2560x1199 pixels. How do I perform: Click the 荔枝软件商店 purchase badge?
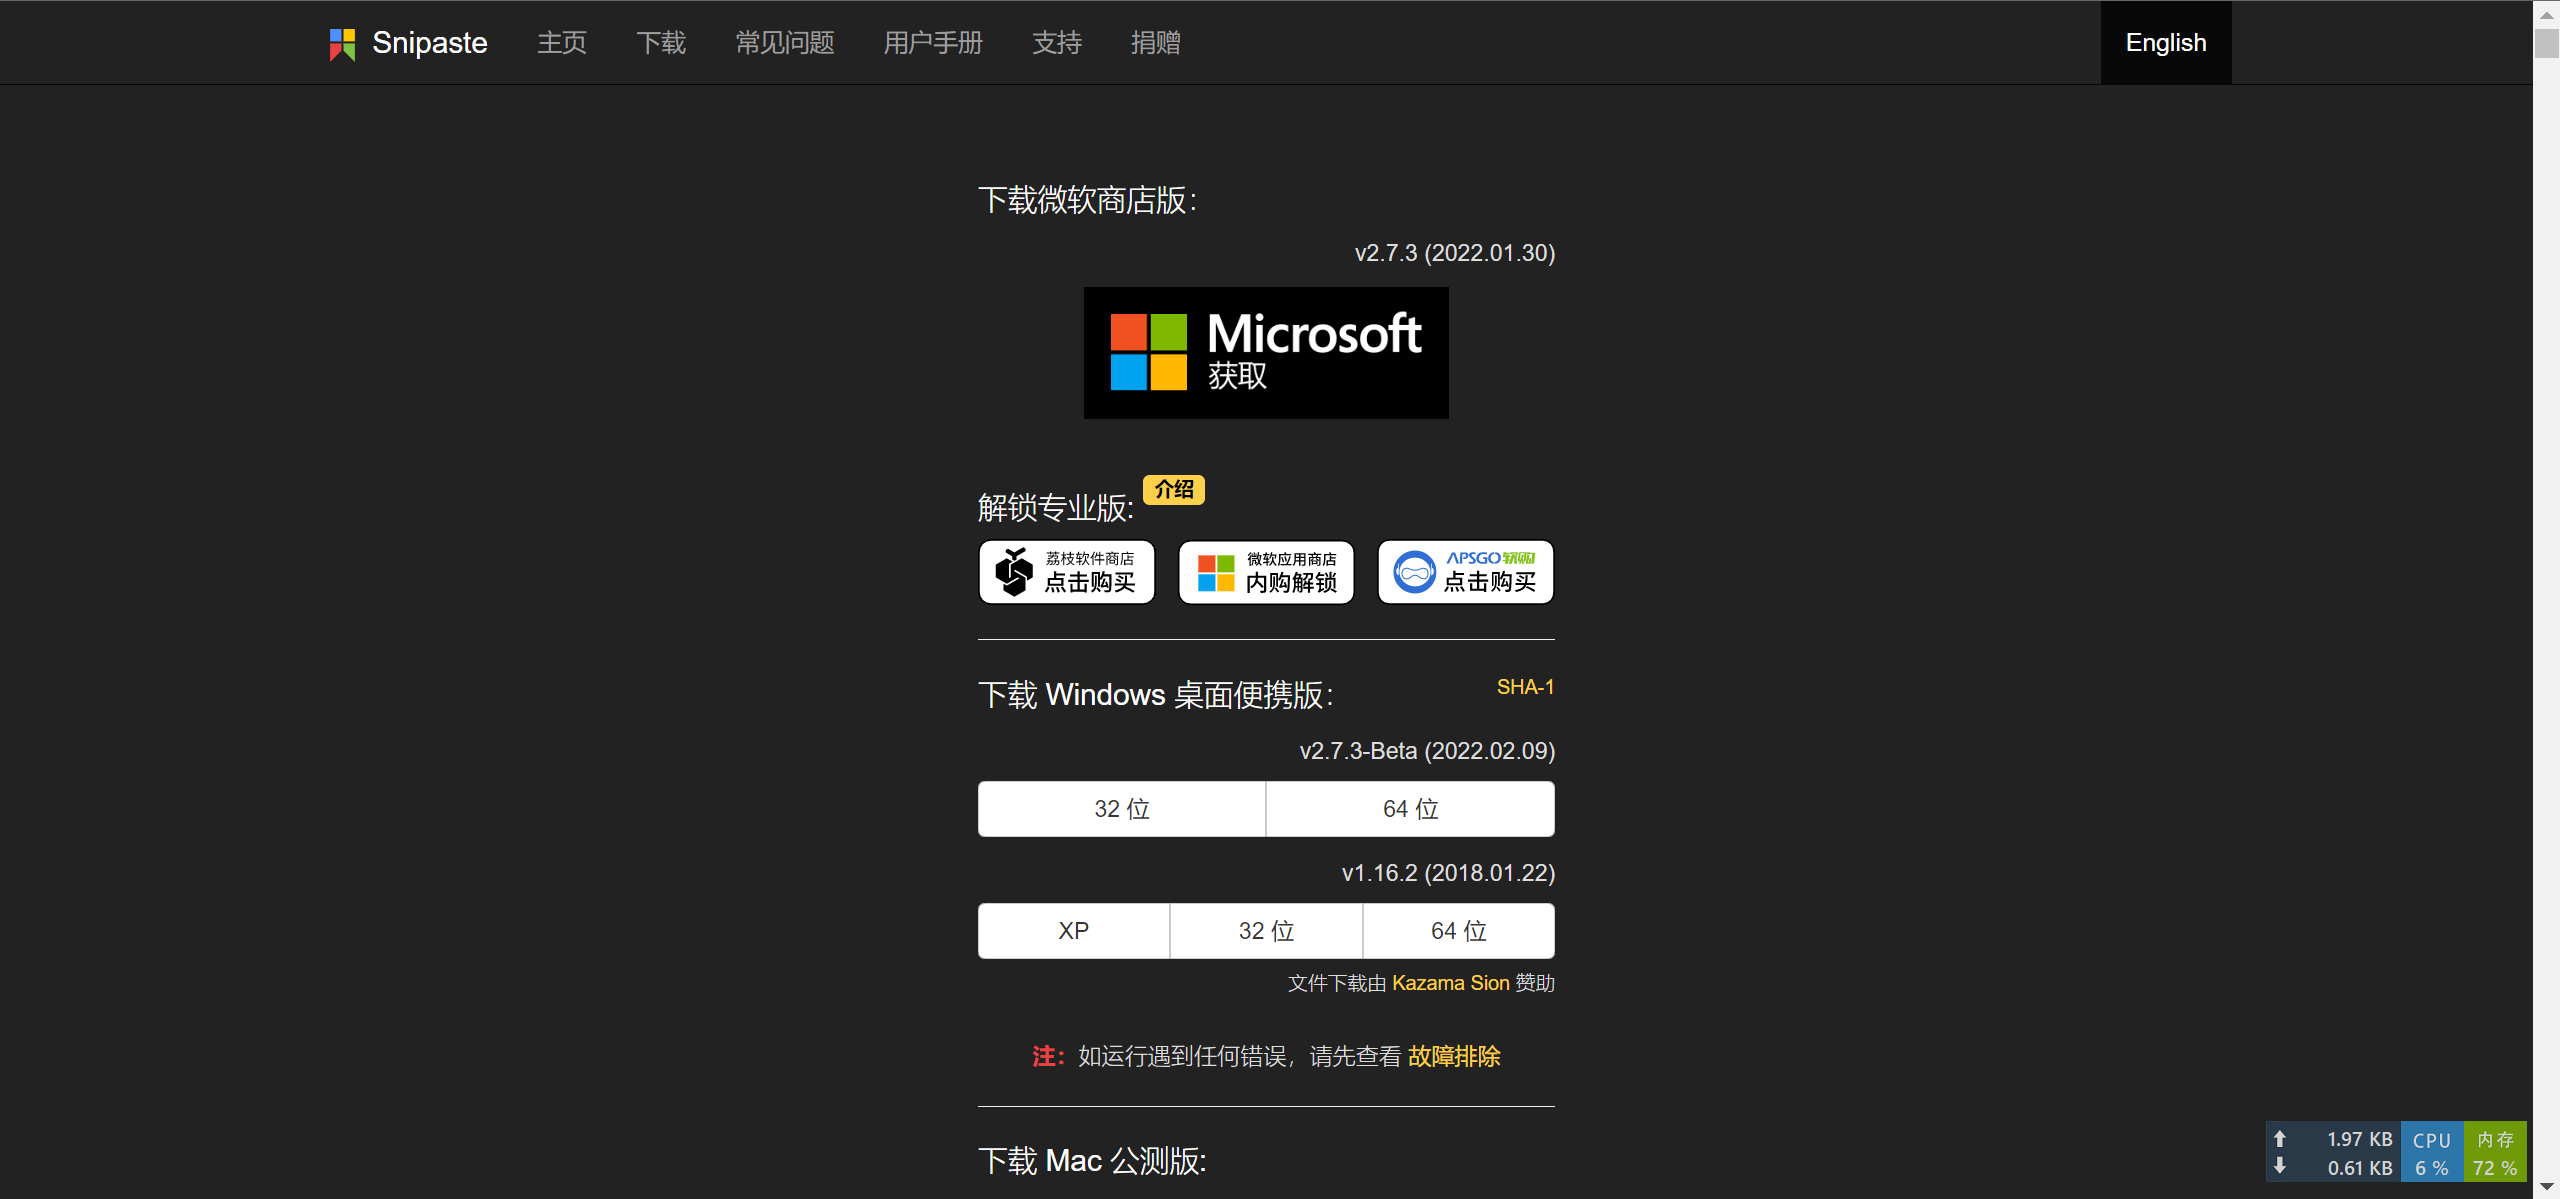1065,572
